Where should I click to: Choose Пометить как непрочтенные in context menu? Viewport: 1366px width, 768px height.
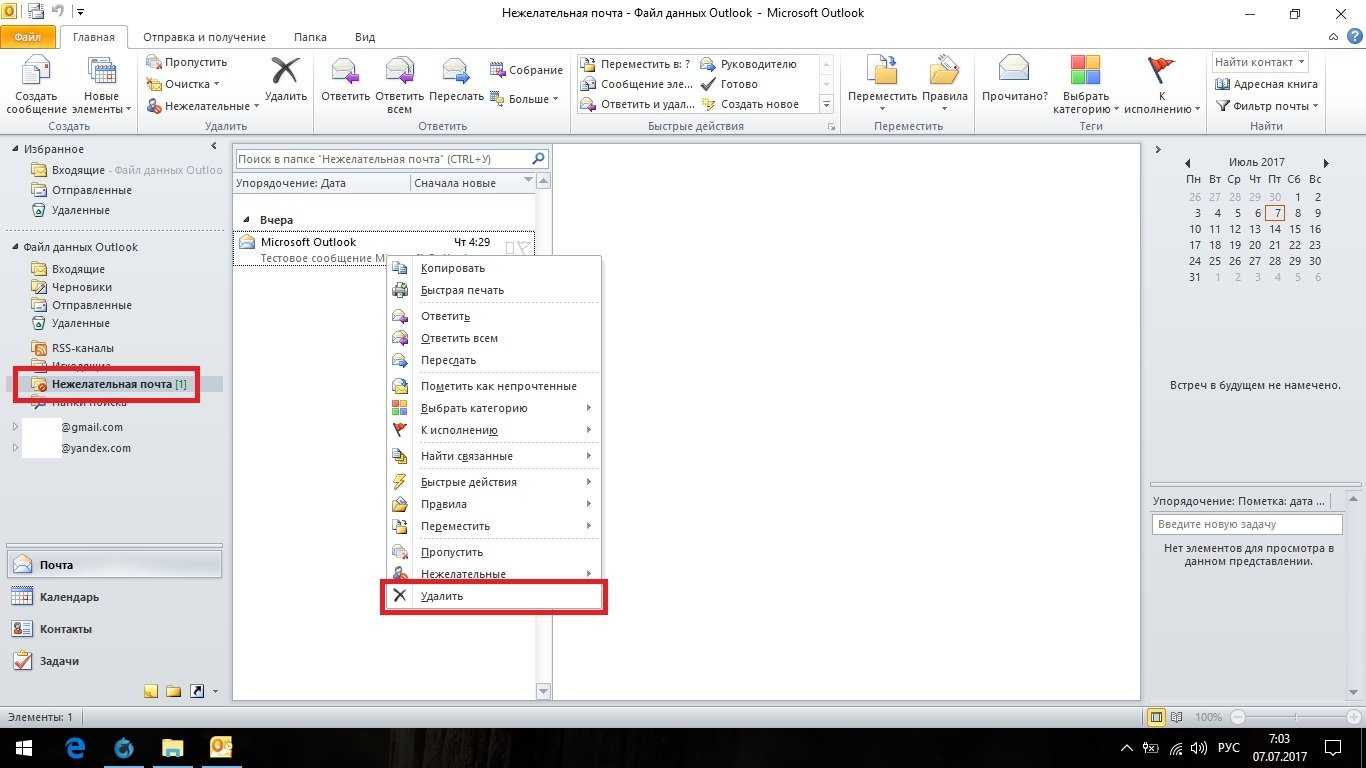(494, 386)
